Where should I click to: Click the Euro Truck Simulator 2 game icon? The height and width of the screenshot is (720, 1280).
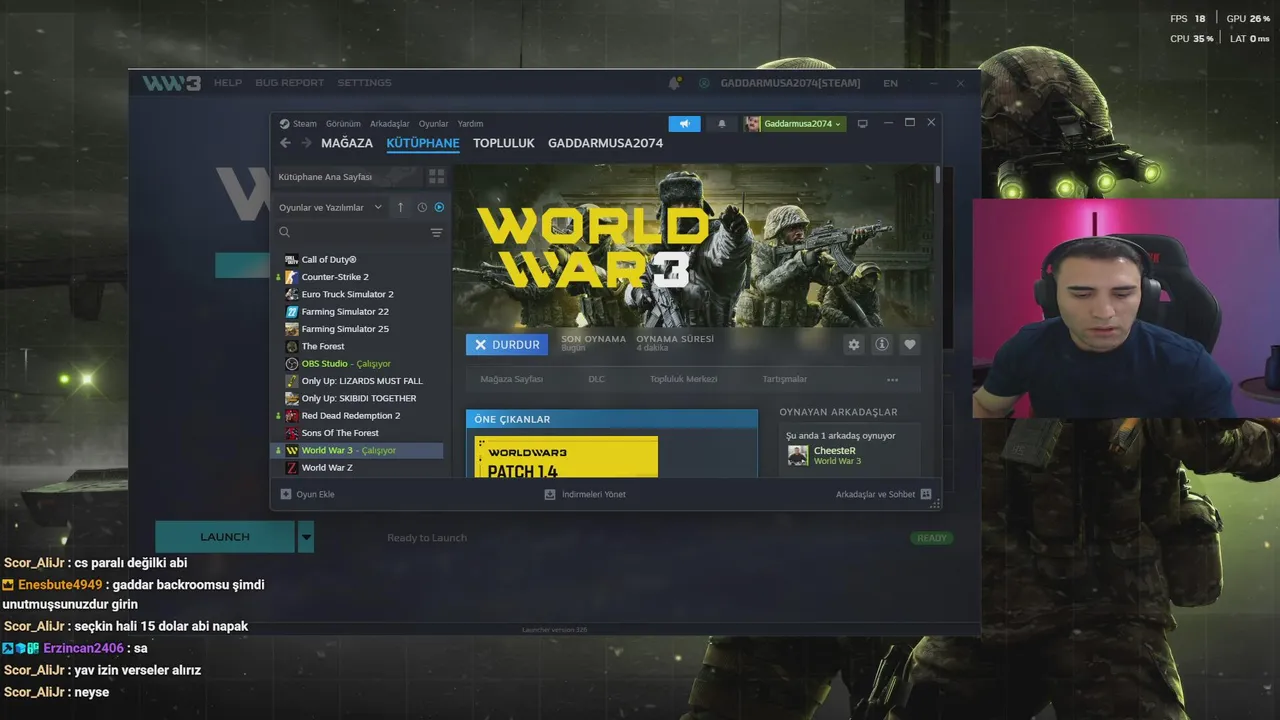click(x=291, y=294)
